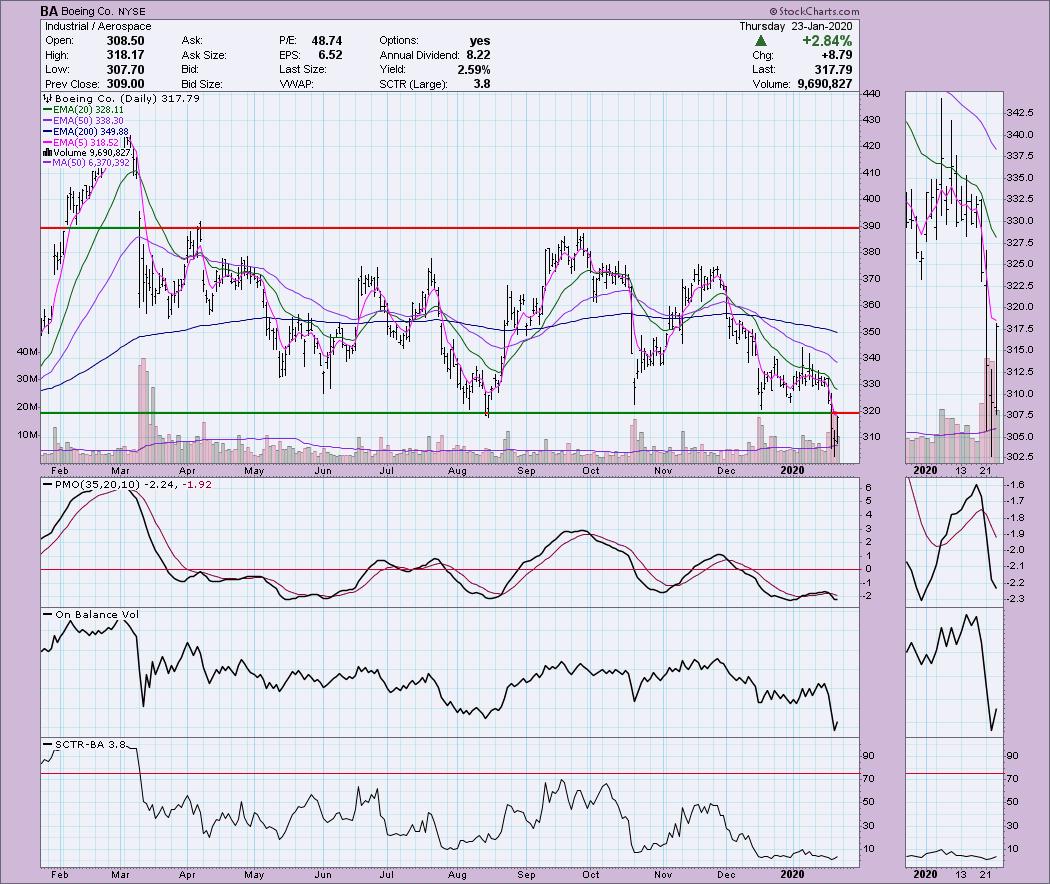Click the Industrial / Aerospace sector label

(98, 26)
